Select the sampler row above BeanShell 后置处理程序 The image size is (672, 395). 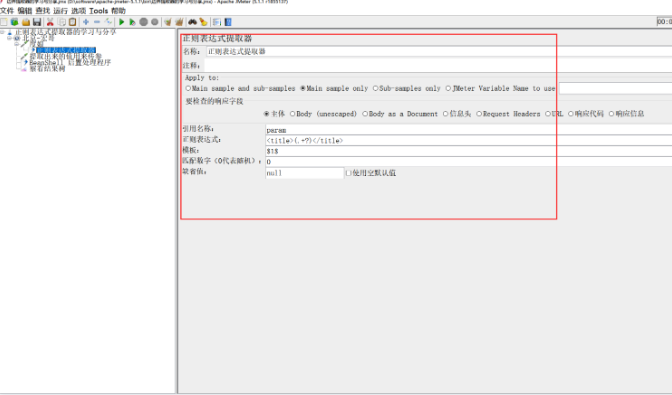tap(66, 56)
